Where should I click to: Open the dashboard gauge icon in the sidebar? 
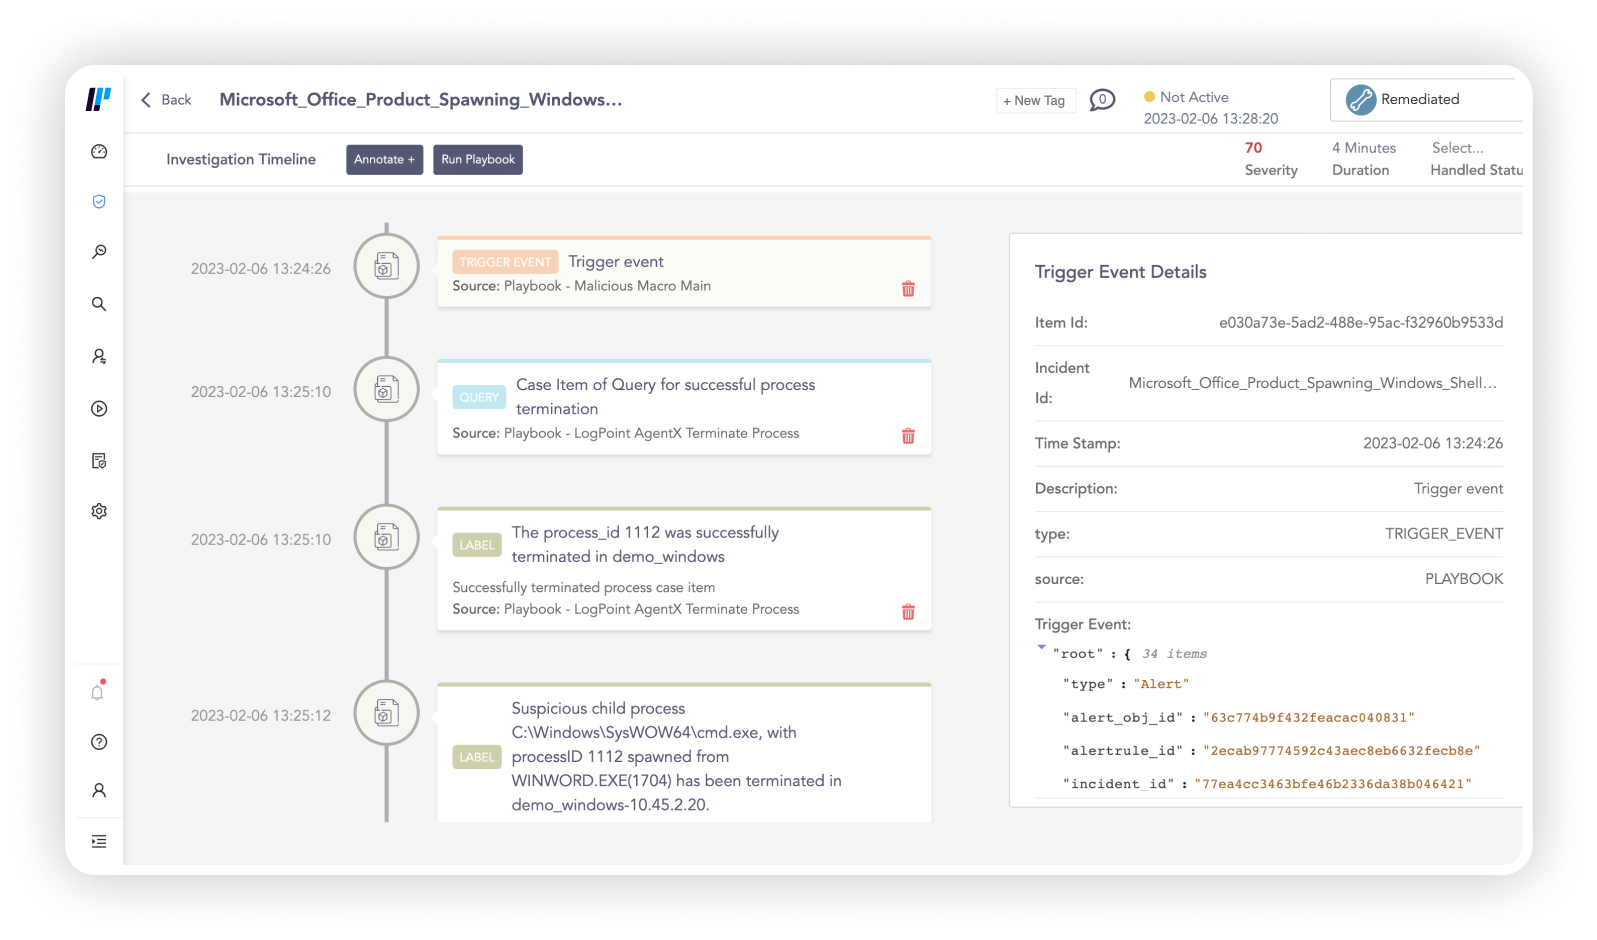point(99,152)
